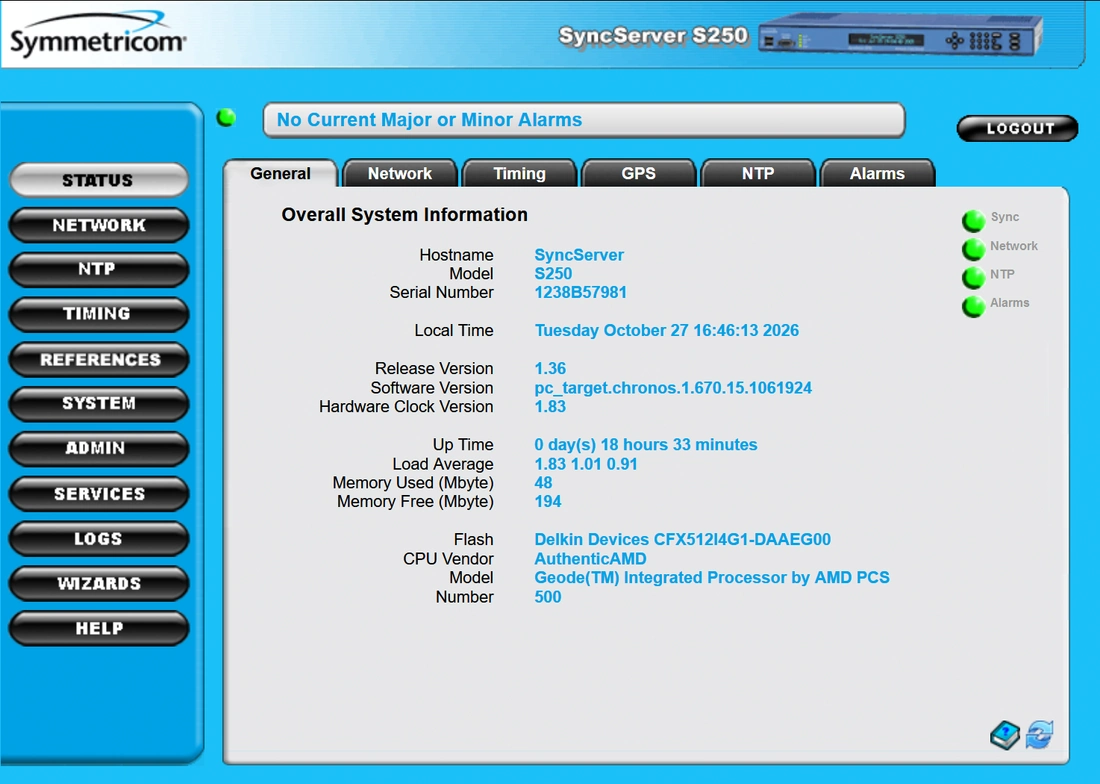Click the hostname value "SyncServer"
1100x784 pixels.
579,255
